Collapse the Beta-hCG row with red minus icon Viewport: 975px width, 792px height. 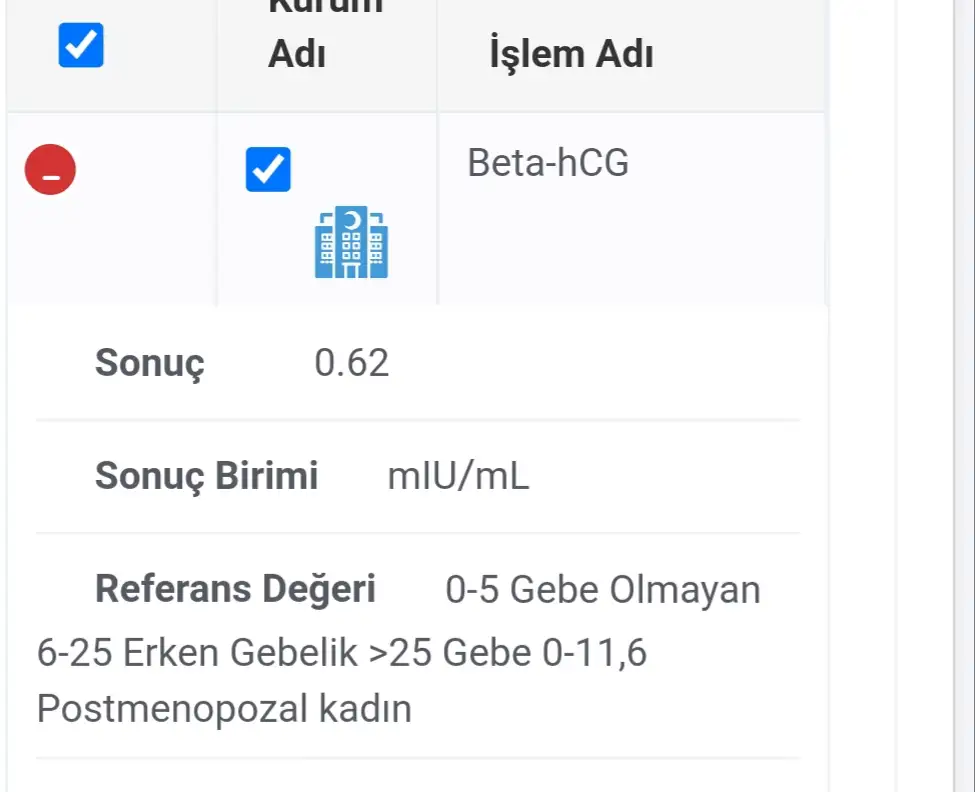coord(50,169)
